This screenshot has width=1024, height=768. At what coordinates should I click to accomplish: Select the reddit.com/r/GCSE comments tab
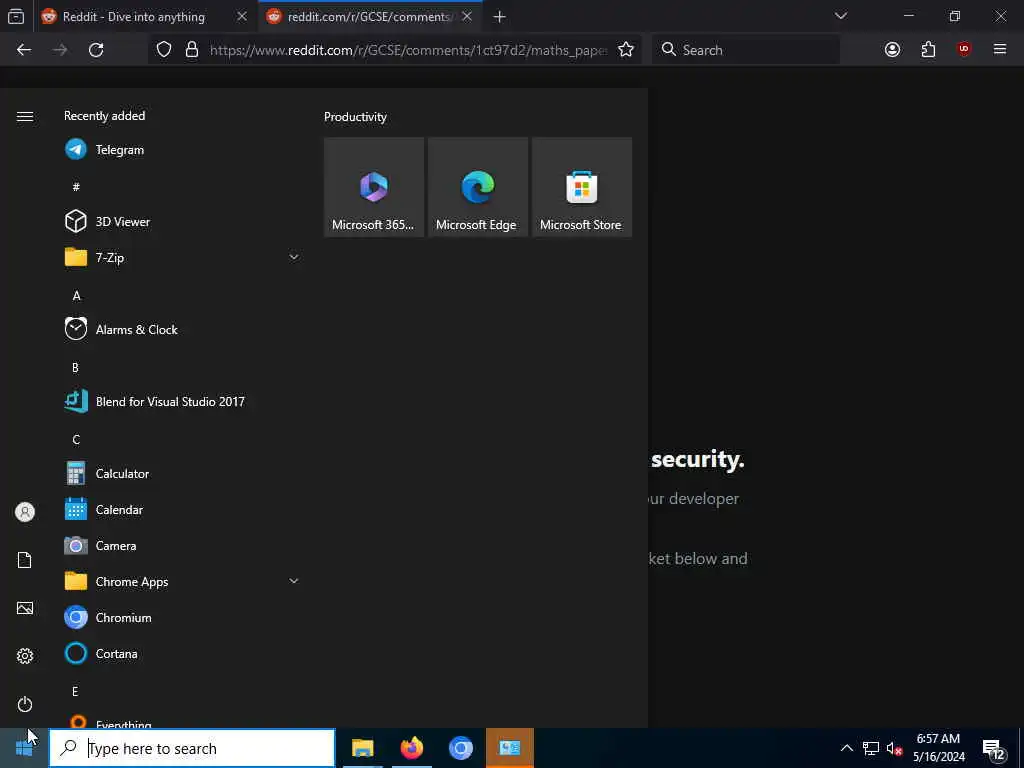click(370, 17)
